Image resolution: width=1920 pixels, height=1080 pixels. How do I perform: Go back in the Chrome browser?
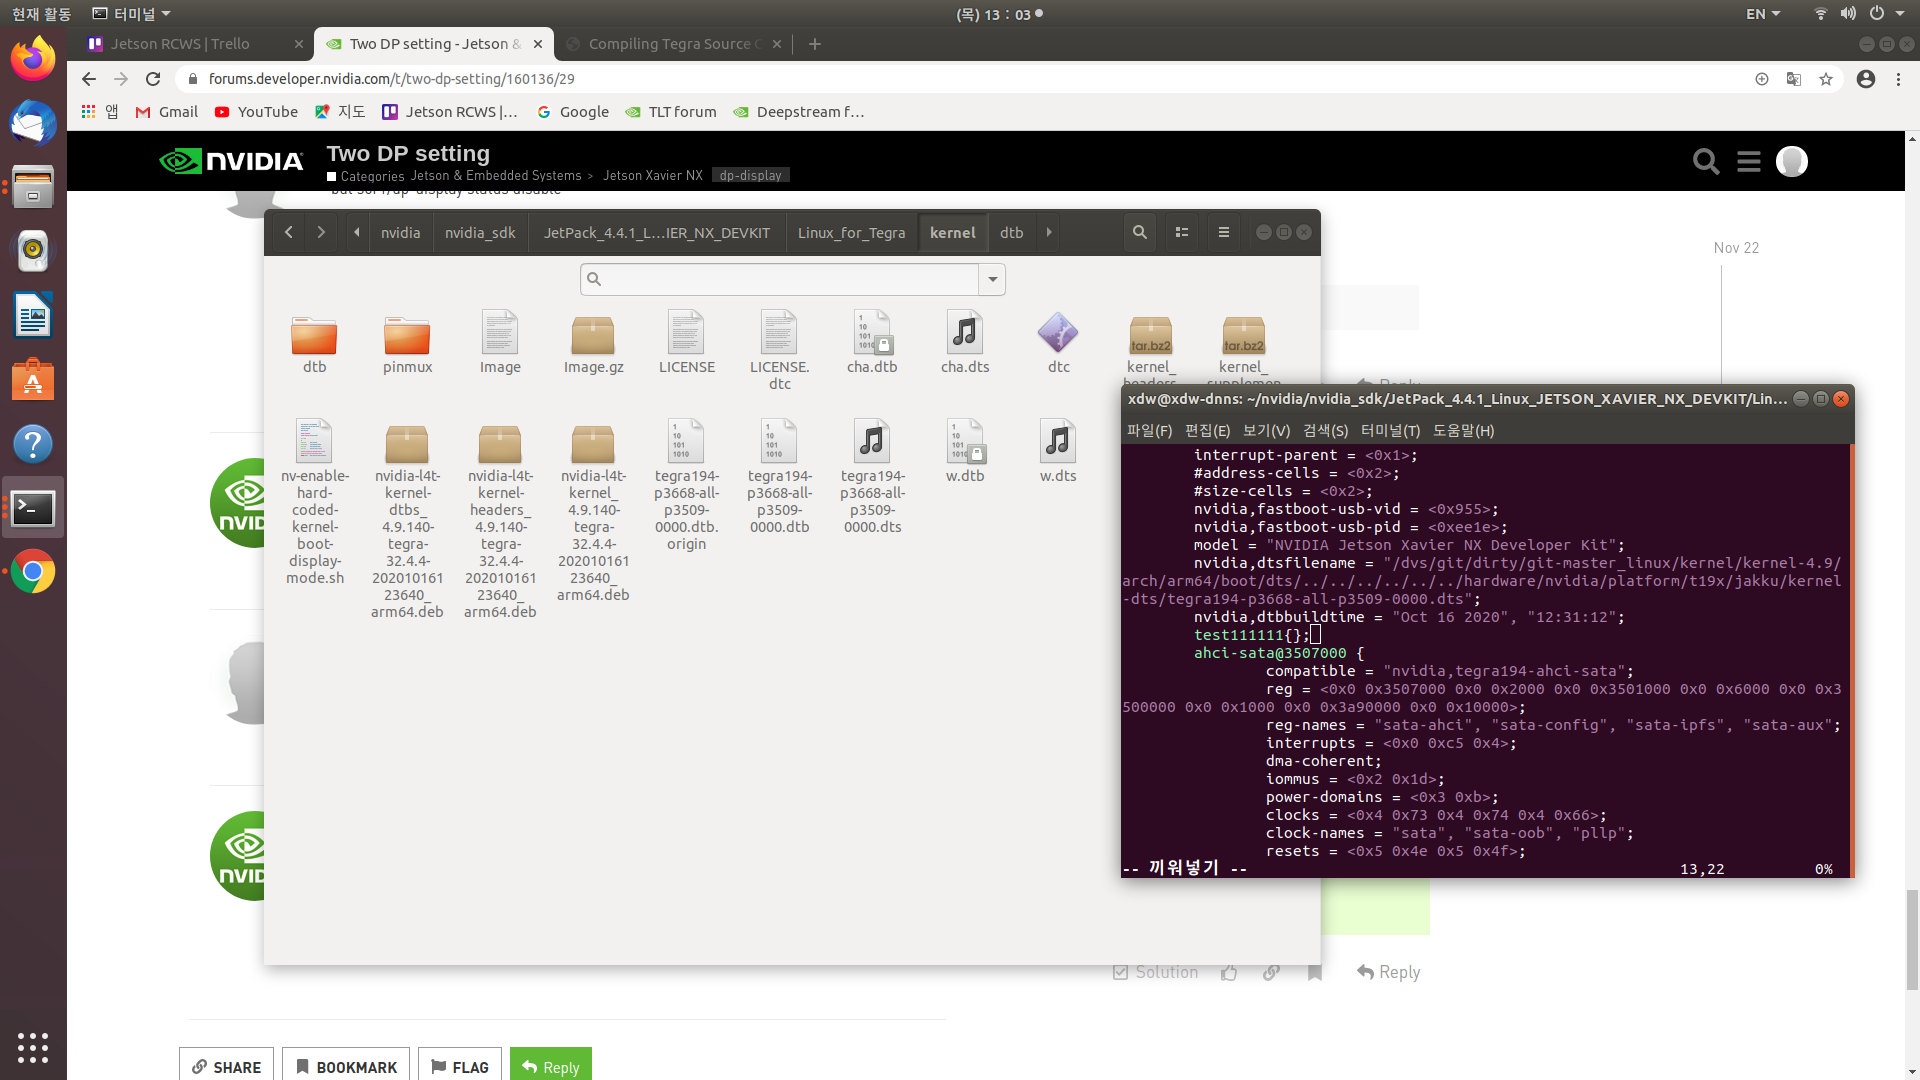[x=89, y=79]
